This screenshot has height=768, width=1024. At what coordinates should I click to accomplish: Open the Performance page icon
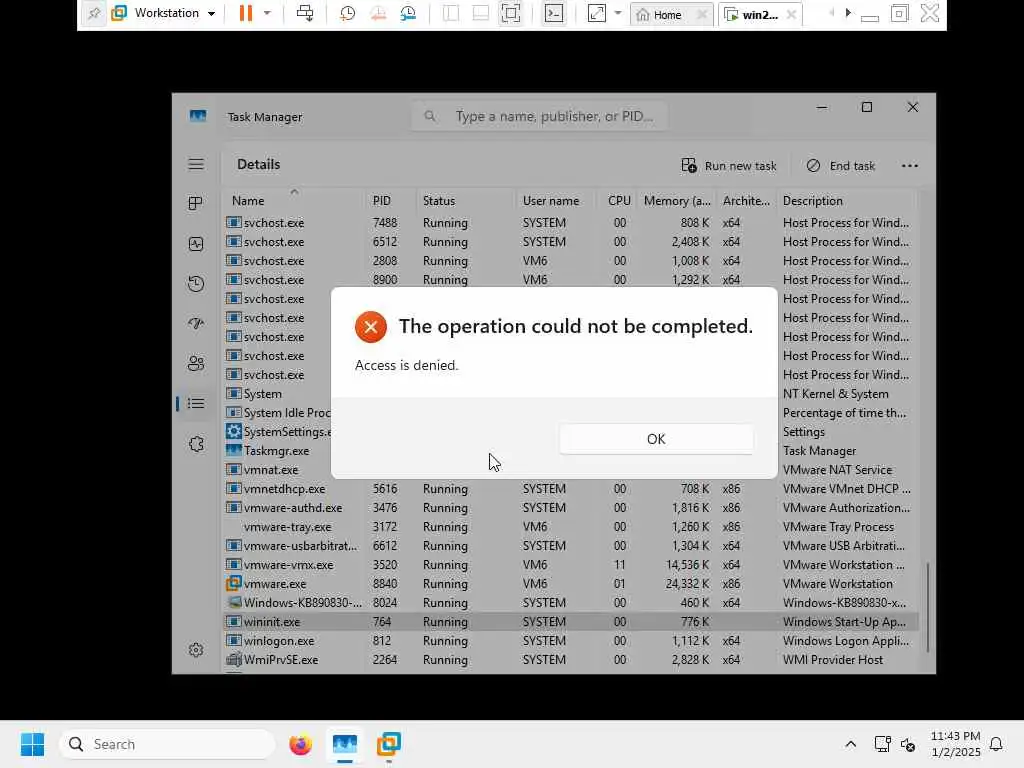pos(196,244)
